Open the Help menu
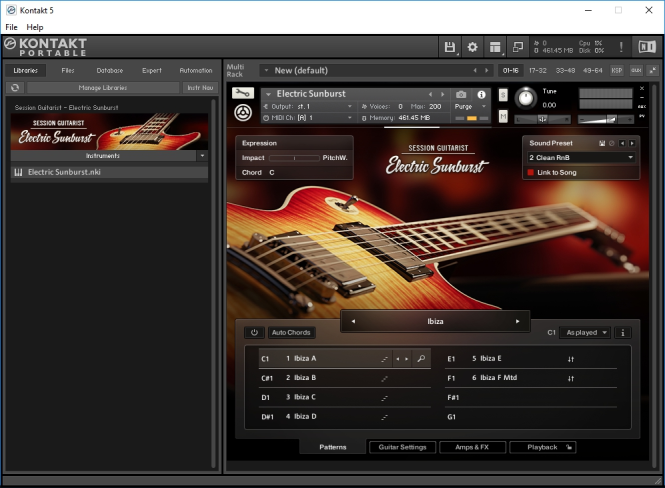This screenshot has width=665, height=488. pyautogui.click(x=35, y=27)
